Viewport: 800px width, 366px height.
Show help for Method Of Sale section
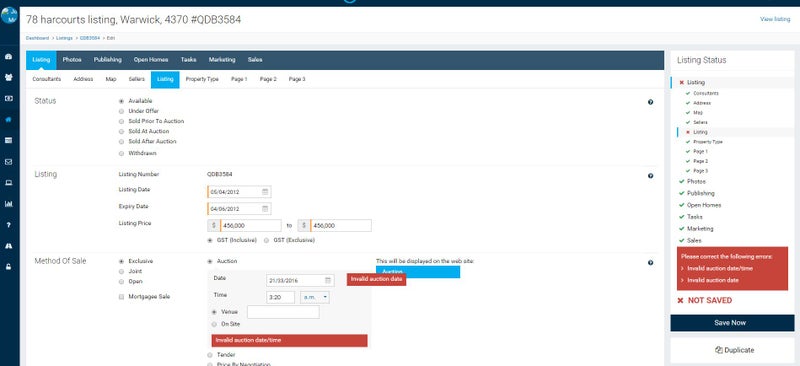click(651, 262)
